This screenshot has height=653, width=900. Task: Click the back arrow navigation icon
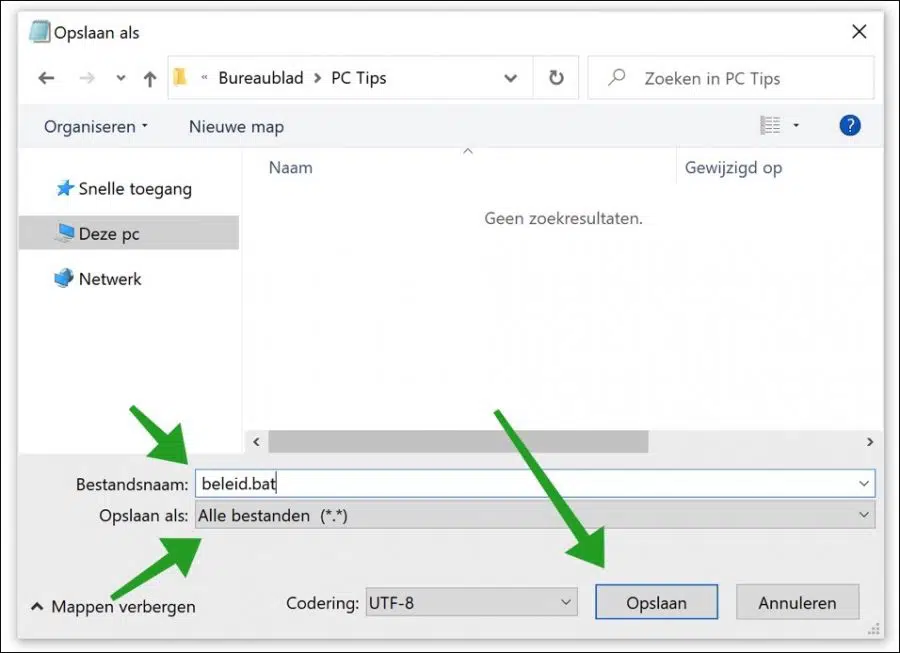tap(46, 78)
